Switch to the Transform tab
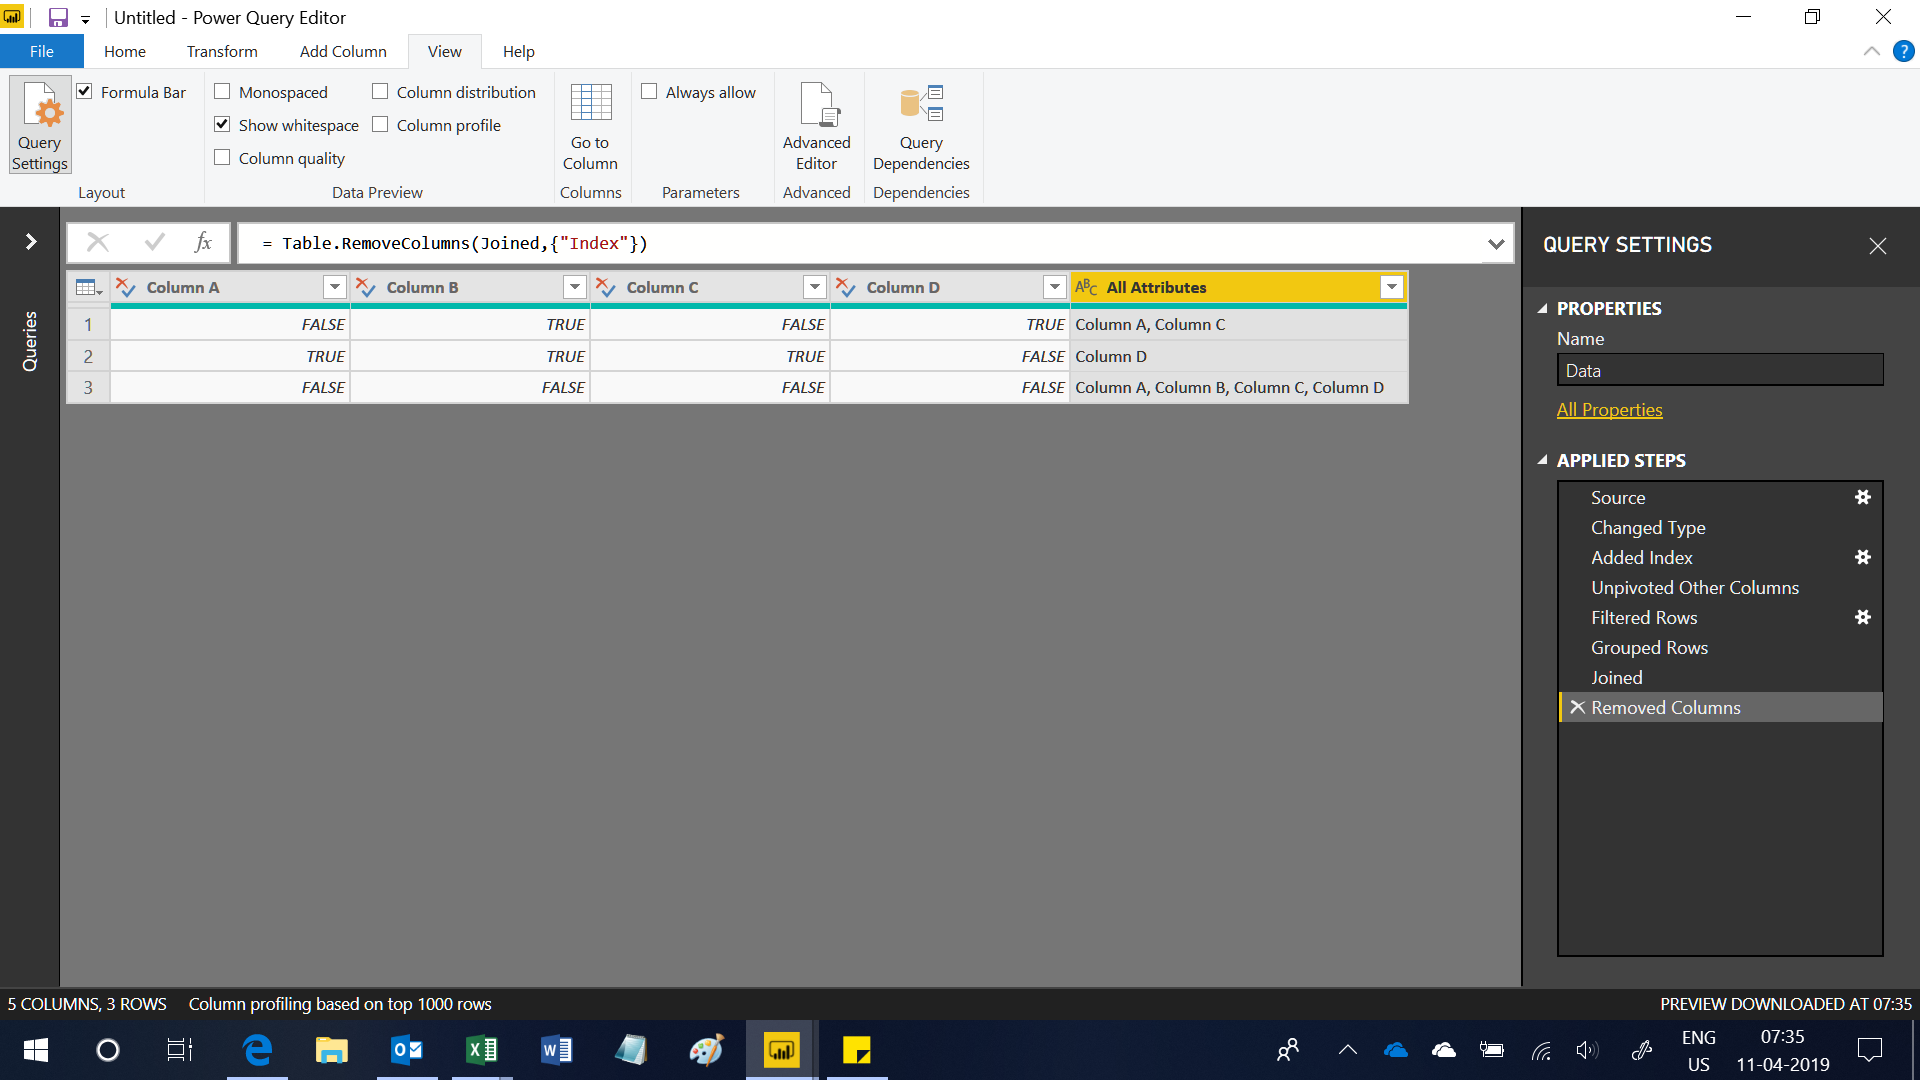1920x1080 pixels. click(x=222, y=51)
